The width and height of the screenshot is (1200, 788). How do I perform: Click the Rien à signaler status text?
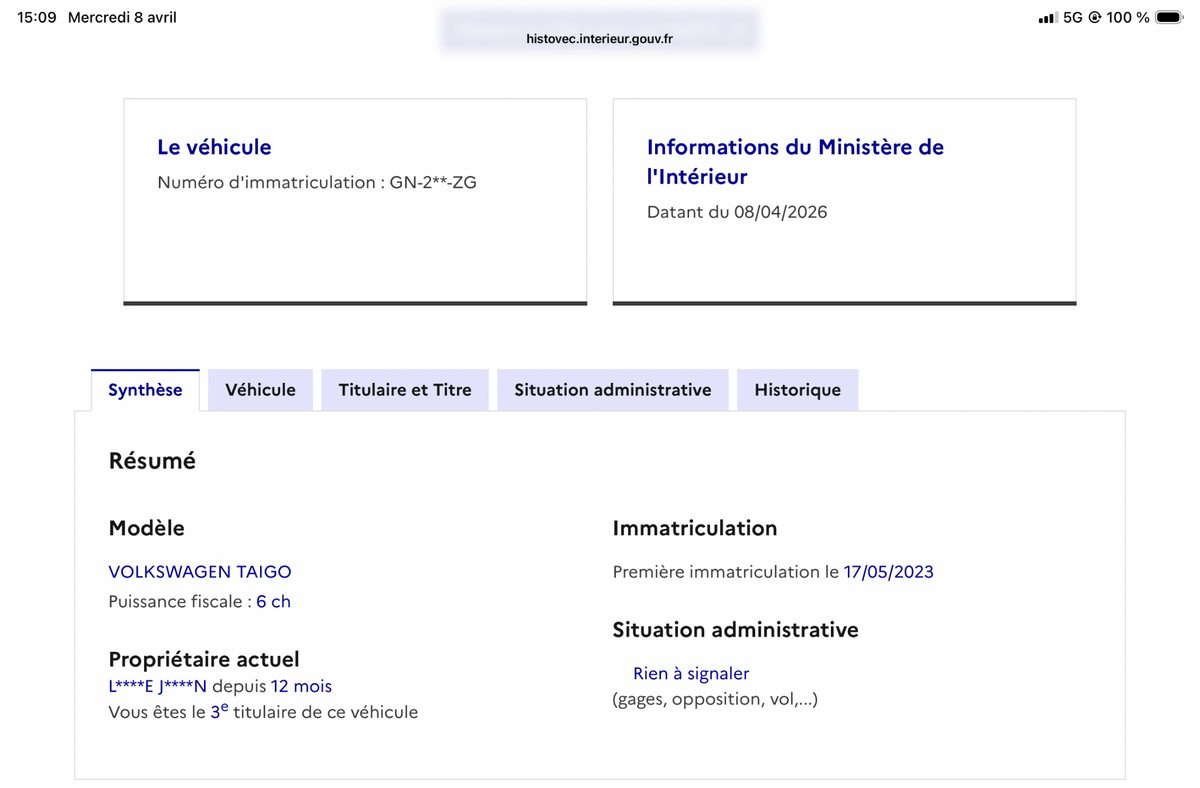(691, 674)
